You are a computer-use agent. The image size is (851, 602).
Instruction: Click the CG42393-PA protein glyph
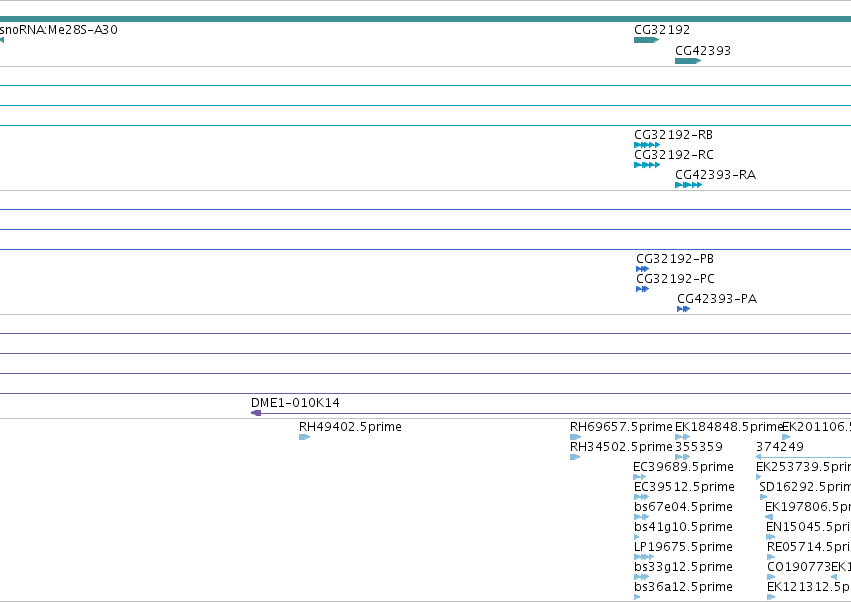coord(684,309)
